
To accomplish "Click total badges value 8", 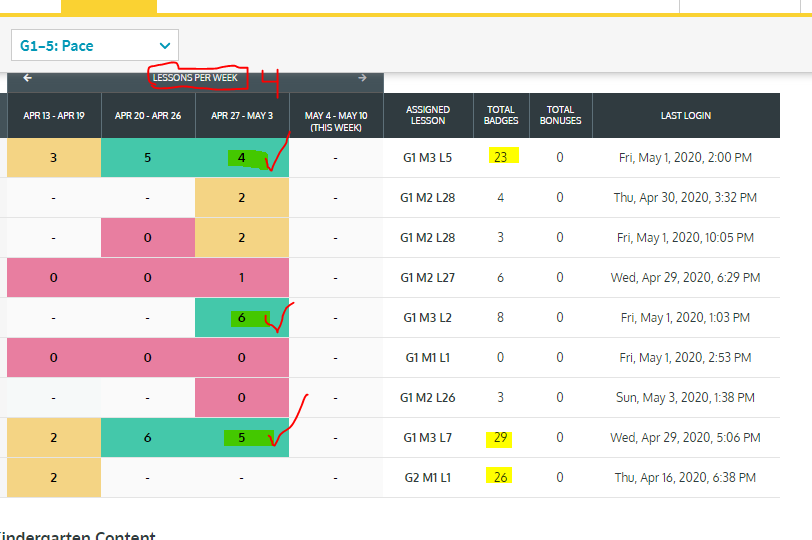I will click(x=500, y=317).
